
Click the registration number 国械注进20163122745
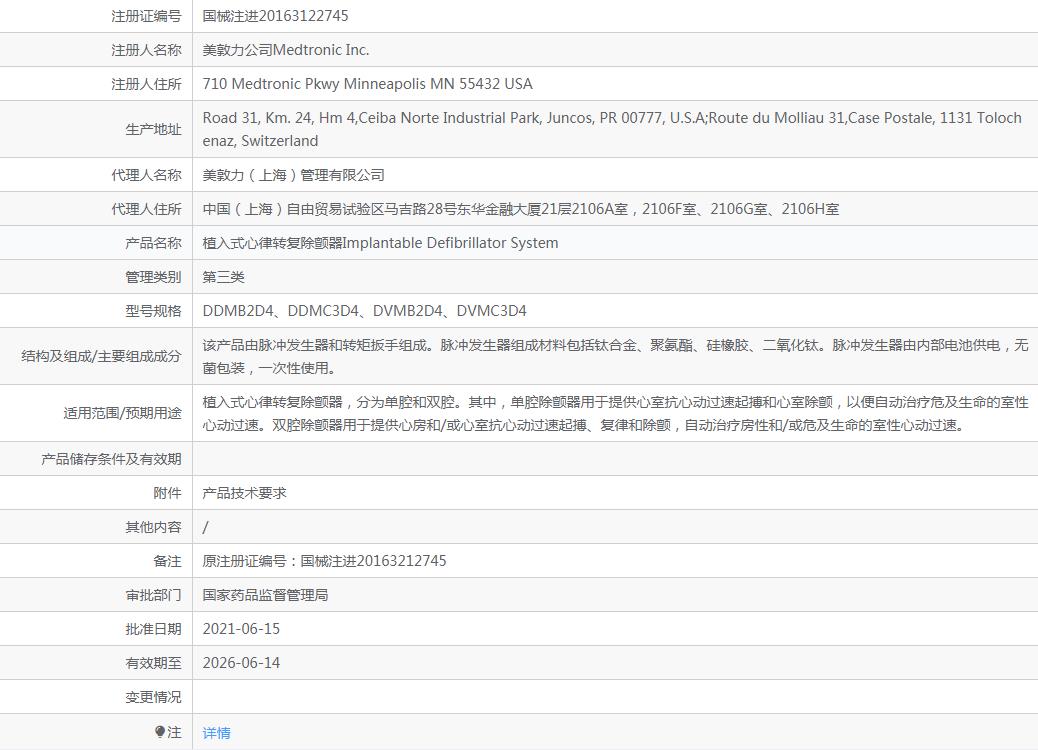tap(275, 16)
